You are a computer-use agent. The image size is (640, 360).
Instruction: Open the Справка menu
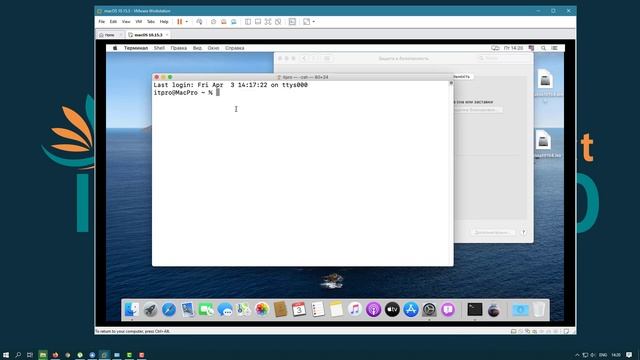pos(235,48)
